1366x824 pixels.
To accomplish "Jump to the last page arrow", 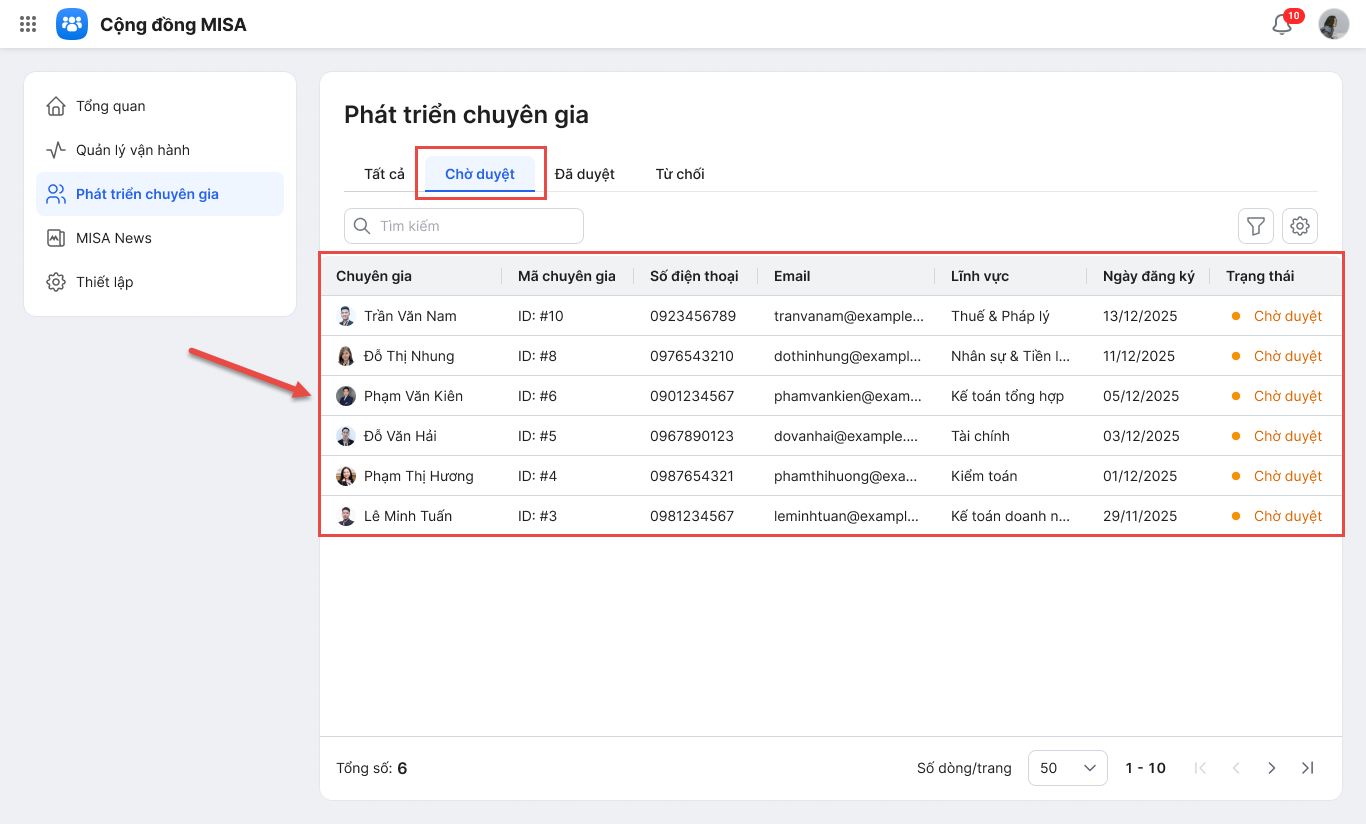I will coord(1307,768).
